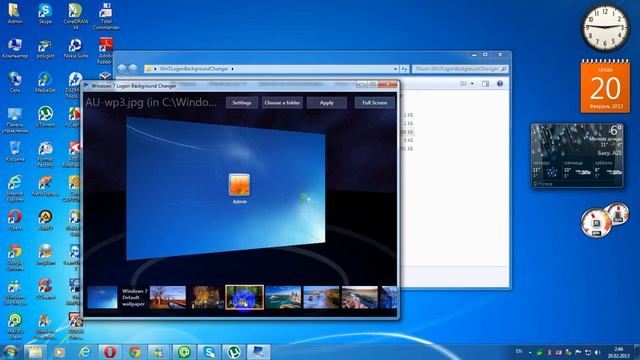Open the Explorer address bar history dropdown
This screenshot has height=360, width=640.
[395, 69]
